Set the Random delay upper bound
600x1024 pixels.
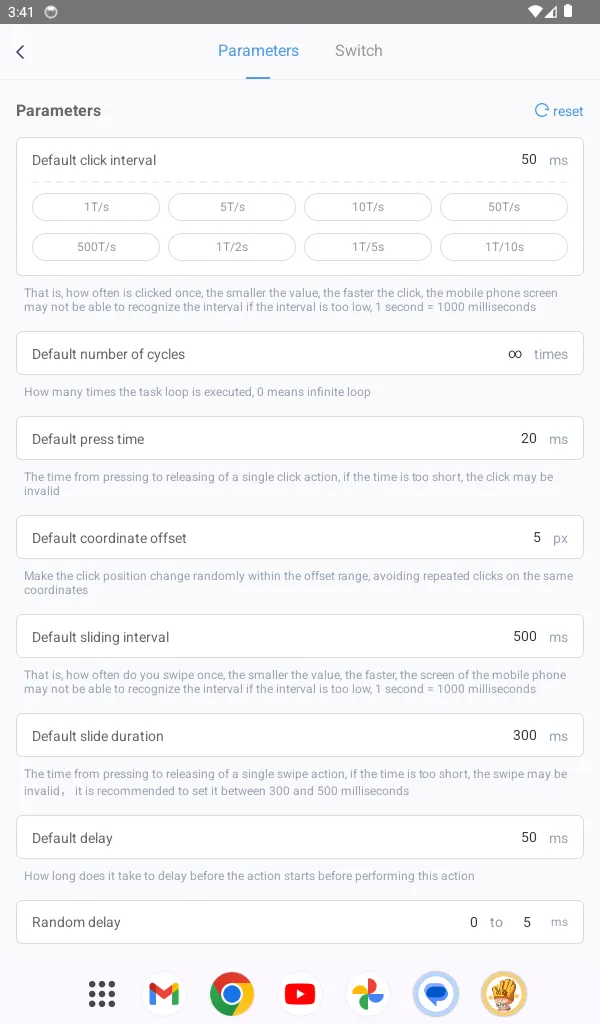tap(527, 922)
